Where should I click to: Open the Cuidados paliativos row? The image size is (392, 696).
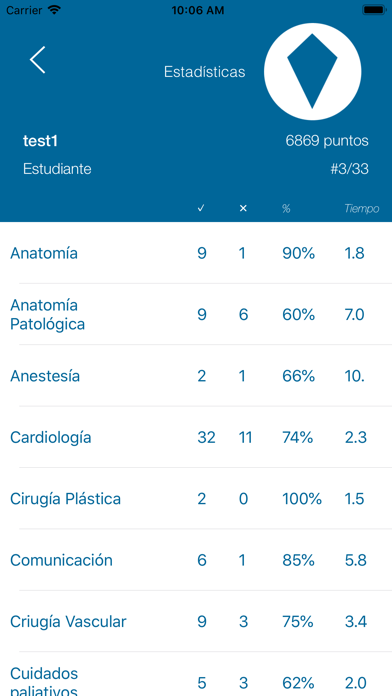pyautogui.click(x=196, y=674)
